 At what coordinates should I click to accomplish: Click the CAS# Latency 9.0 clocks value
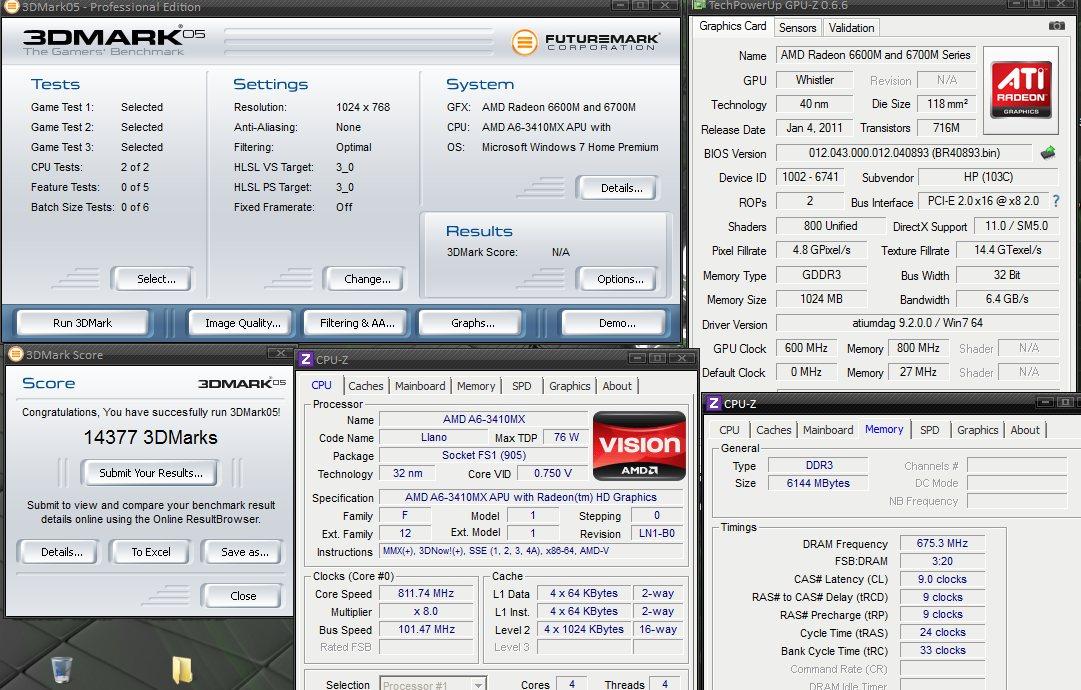(x=942, y=579)
